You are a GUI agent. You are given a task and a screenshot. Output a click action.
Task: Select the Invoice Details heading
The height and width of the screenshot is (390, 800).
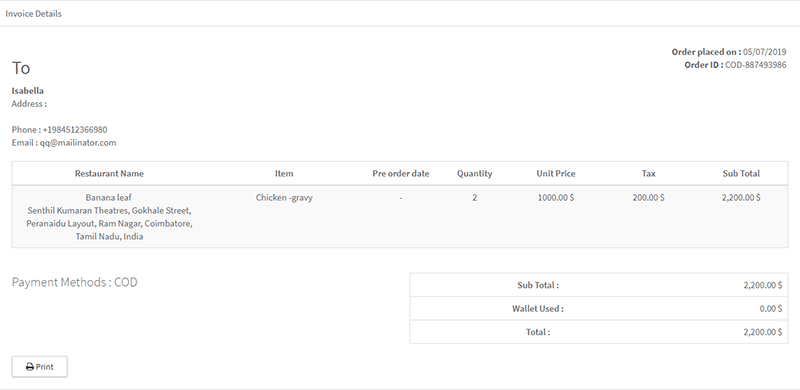34,14
